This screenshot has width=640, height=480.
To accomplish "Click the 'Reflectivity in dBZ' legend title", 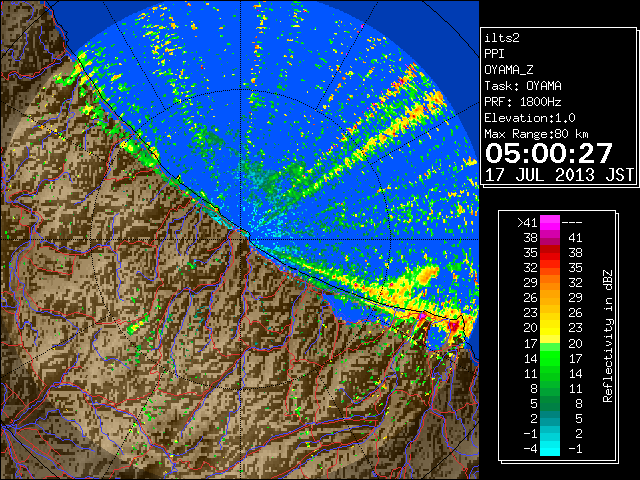I will tap(608, 336).
